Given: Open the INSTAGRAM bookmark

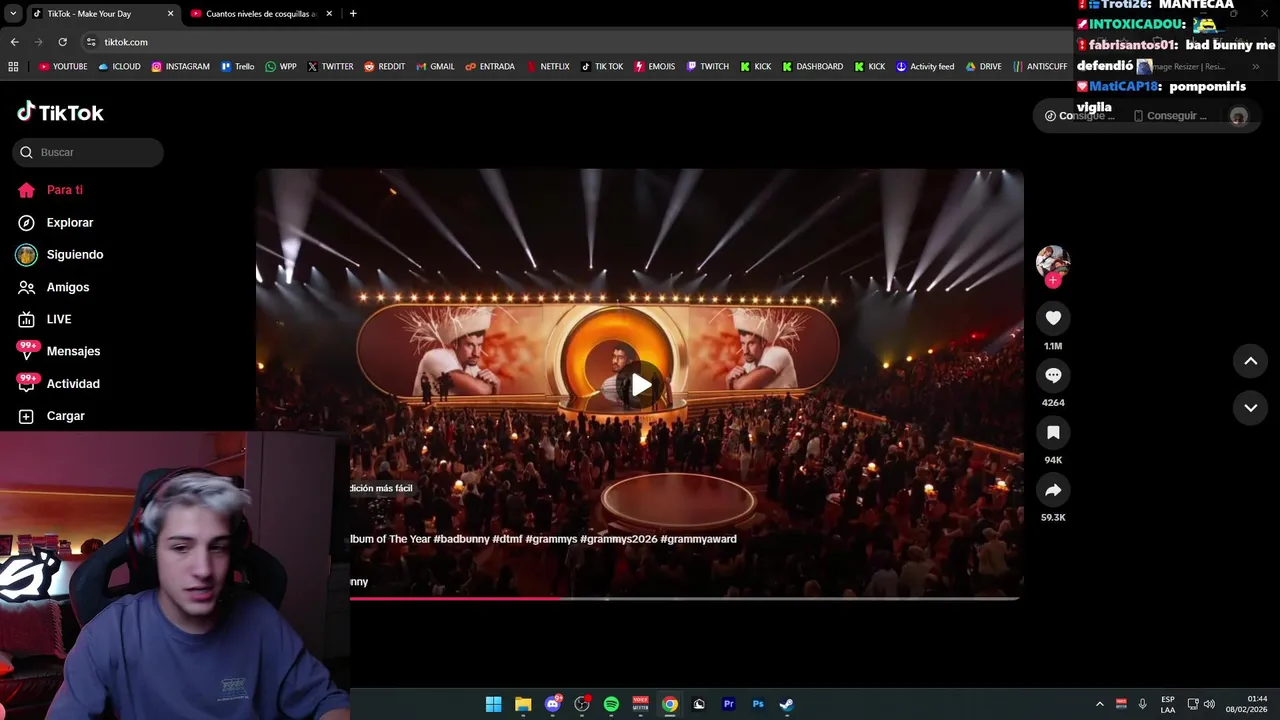Looking at the screenshot, I should 180,66.
